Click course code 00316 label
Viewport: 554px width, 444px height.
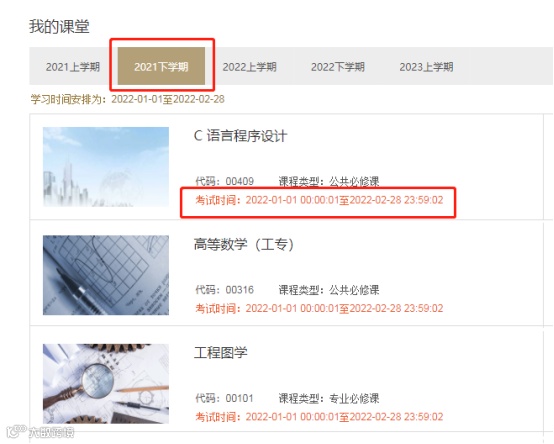pos(225,290)
